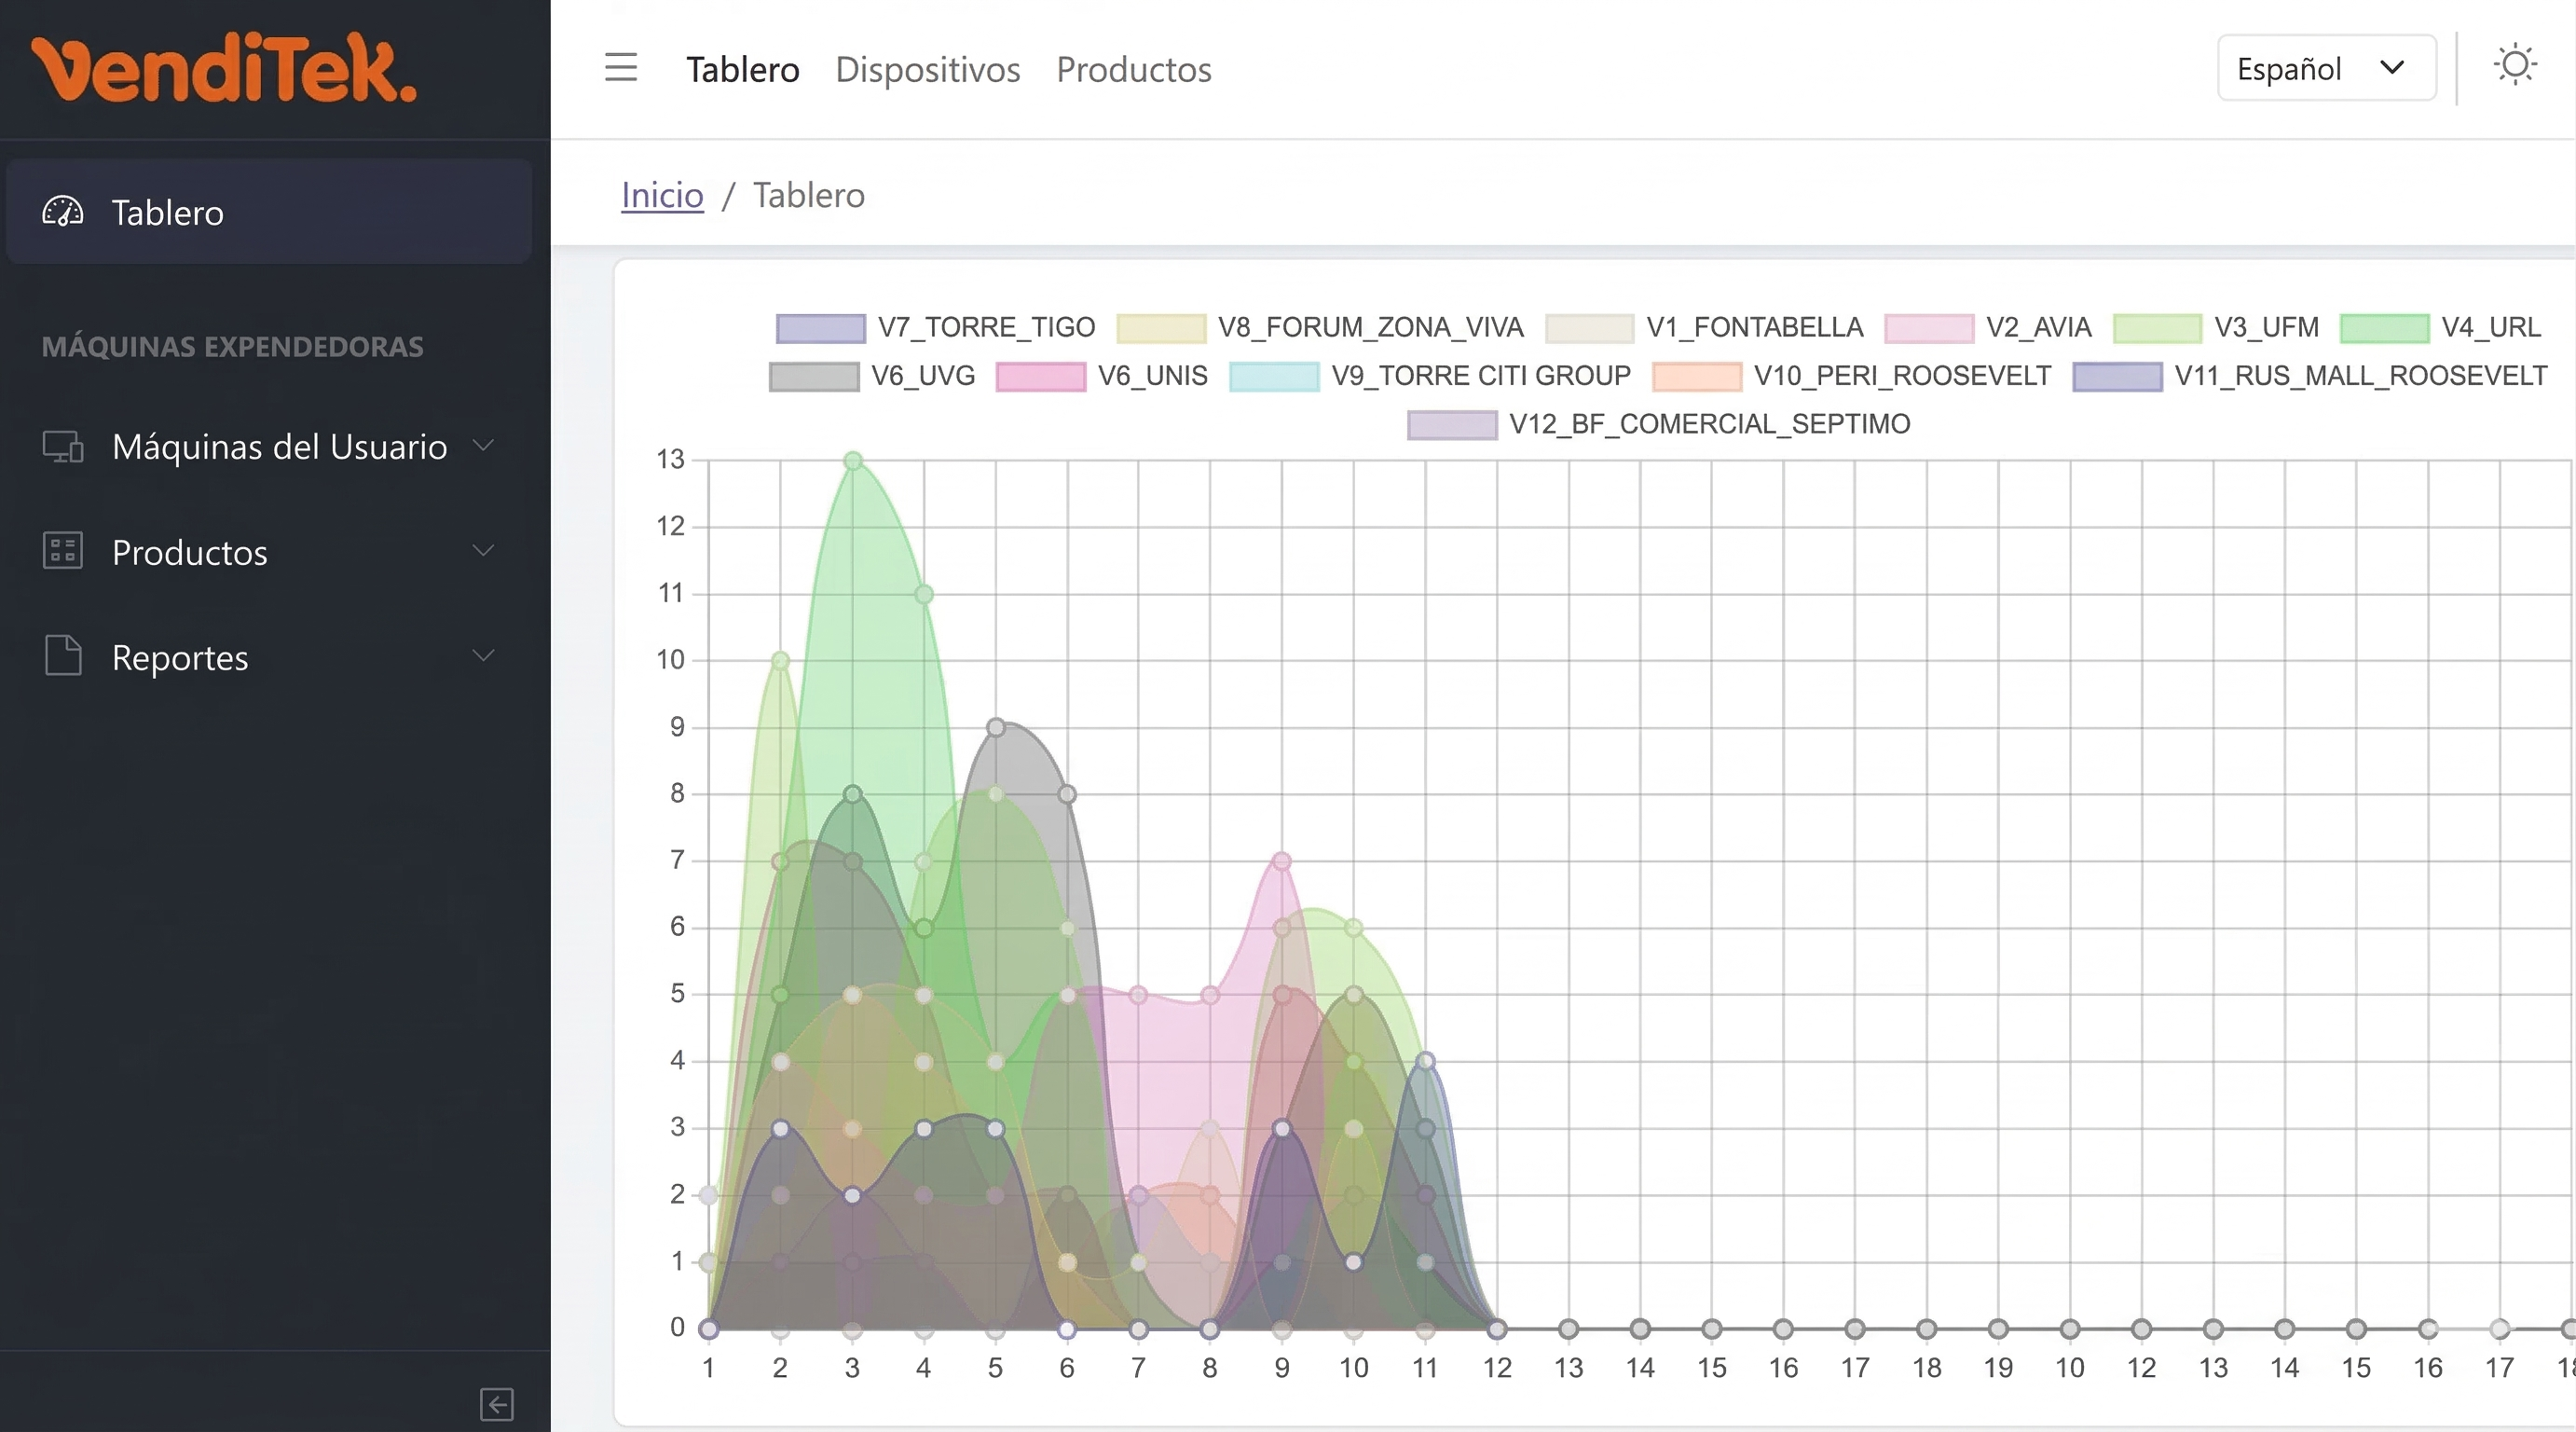Screen dimensions: 2576x1432
Task: Click the peak data point at value 13
Action: tap(851, 460)
